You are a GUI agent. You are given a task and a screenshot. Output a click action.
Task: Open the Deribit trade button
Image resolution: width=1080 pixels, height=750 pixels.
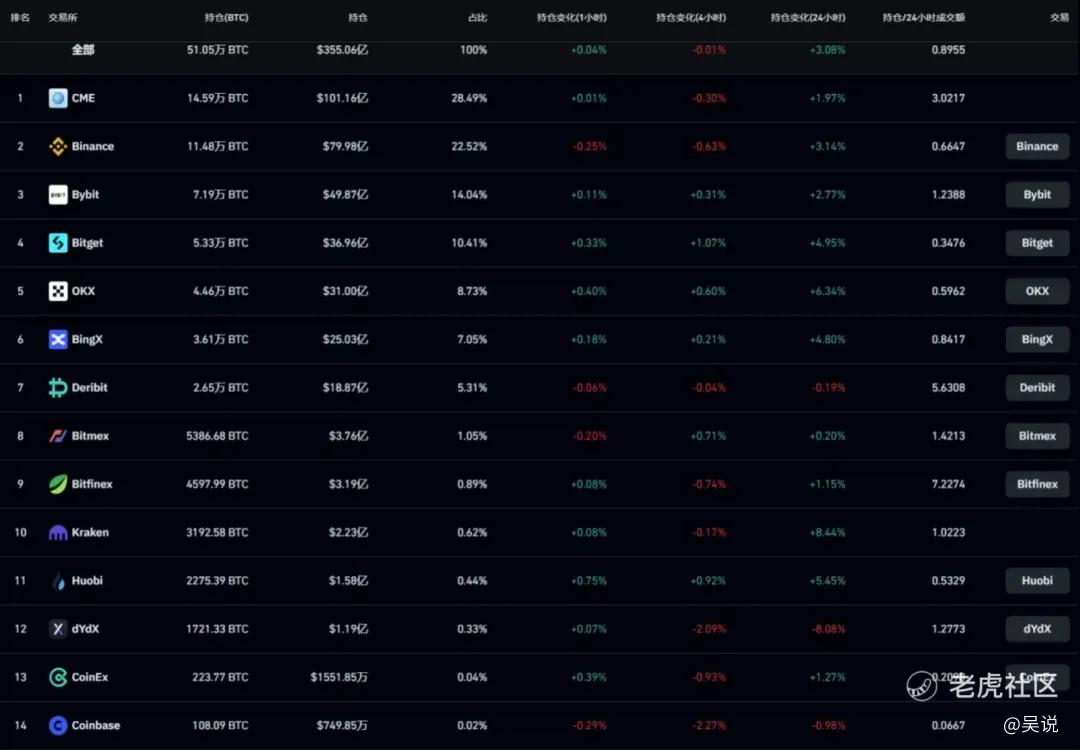1037,388
